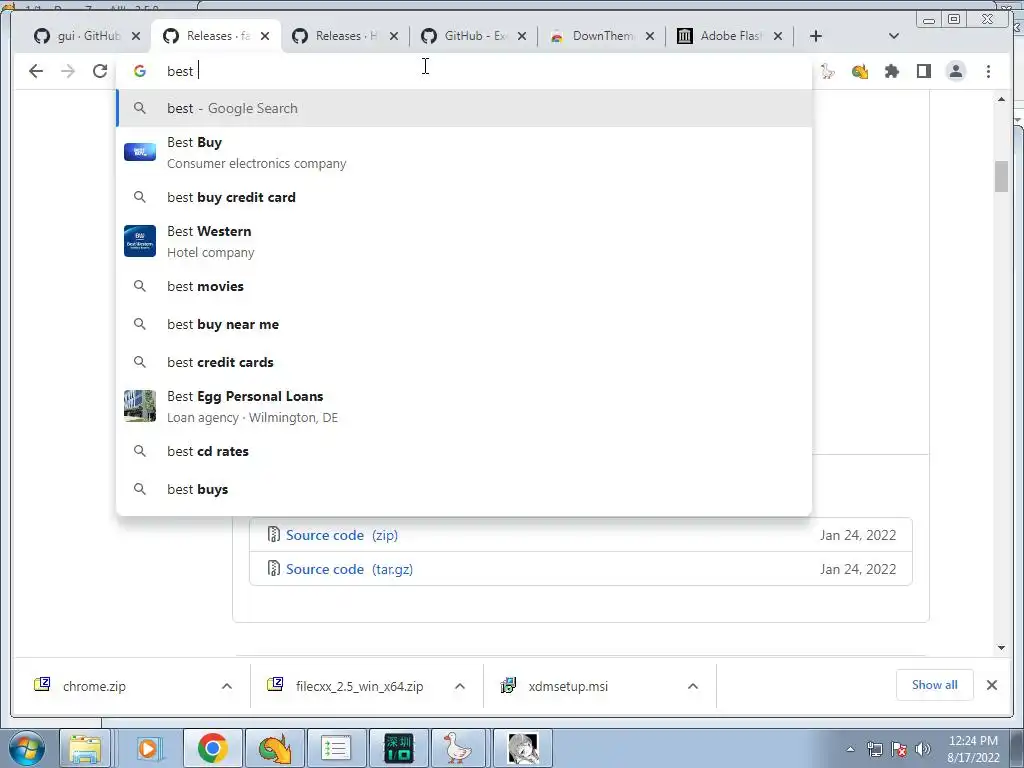Screen dimensions: 1024x768
Task: Open the anime character taskbar icon
Action: 522,748
